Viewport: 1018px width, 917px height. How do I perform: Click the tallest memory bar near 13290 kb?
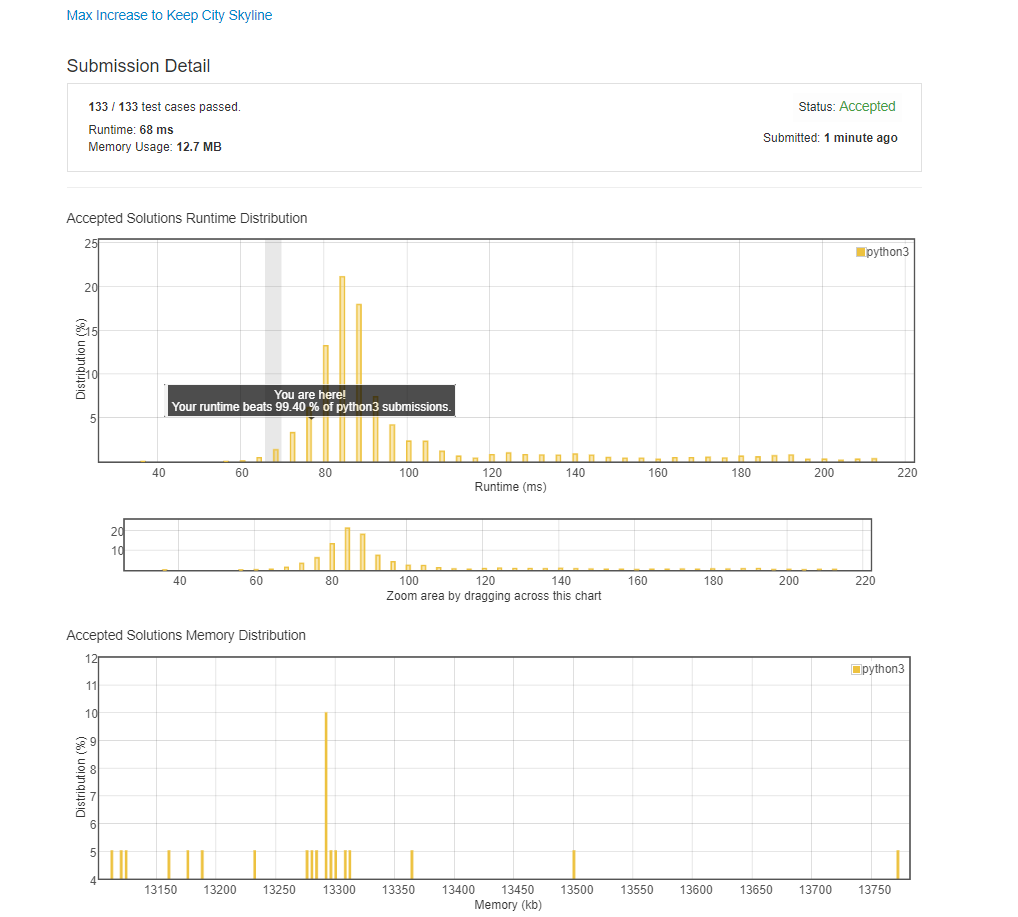tap(326, 796)
